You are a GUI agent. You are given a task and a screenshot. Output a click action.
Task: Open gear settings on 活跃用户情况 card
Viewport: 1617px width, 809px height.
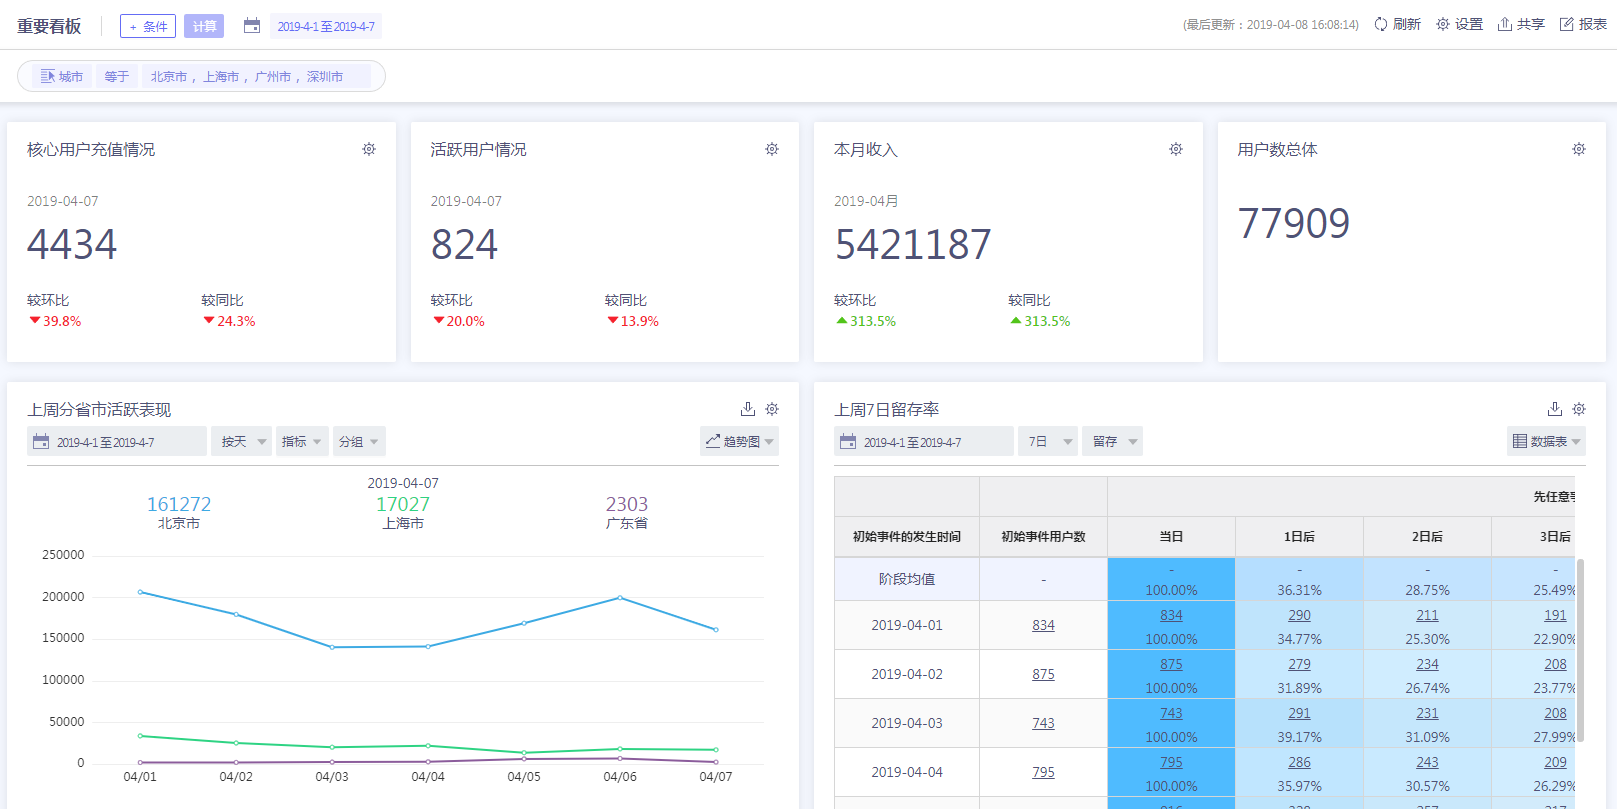[x=772, y=149]
